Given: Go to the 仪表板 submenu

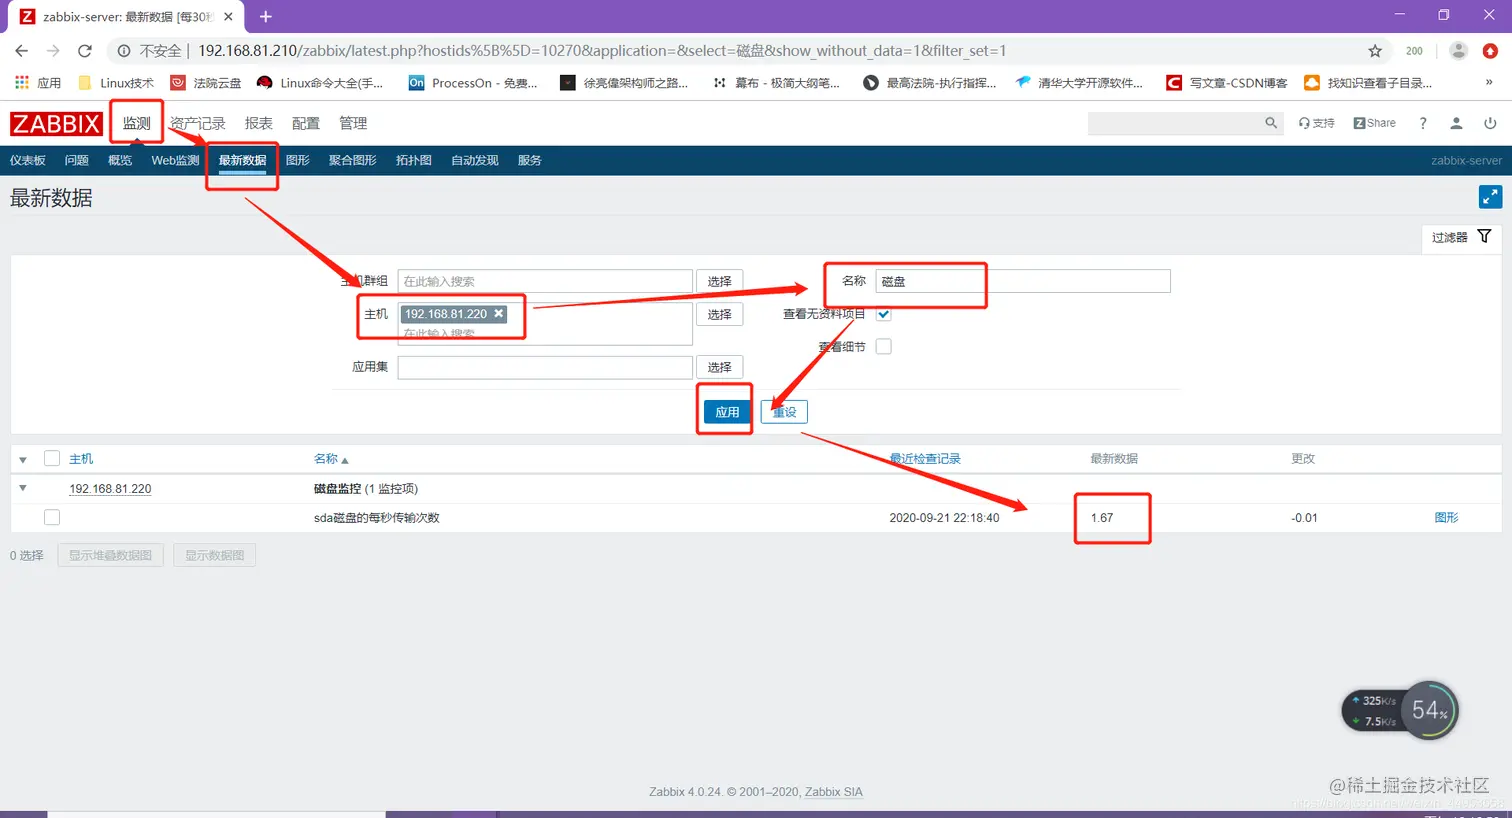Looking at the screenshot, I should 28,160.
